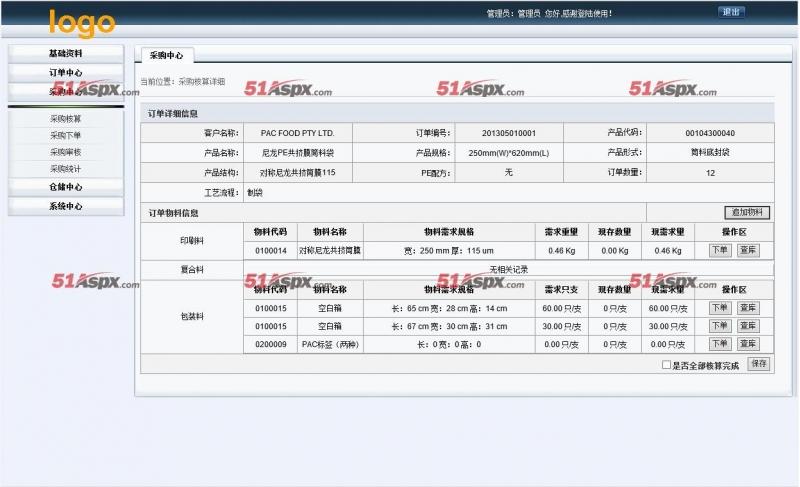Click the 退出 logout button
This screenshot has width=800, height=487.
731,12
